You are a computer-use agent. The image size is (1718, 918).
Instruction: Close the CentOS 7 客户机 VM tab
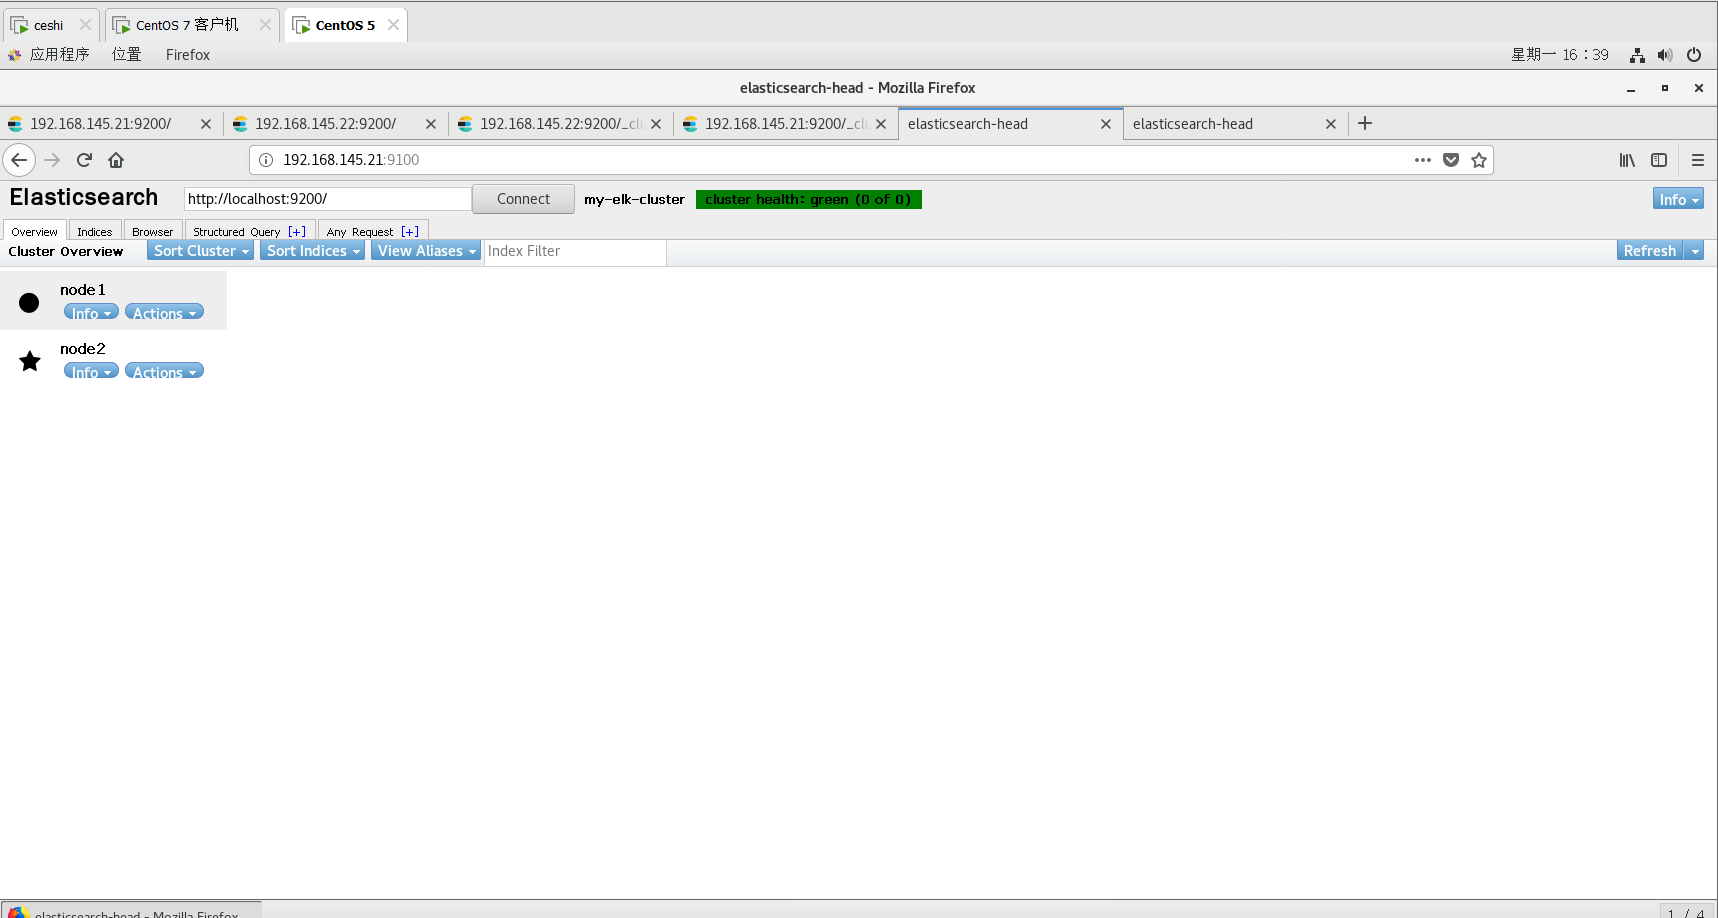coord(265,25)
